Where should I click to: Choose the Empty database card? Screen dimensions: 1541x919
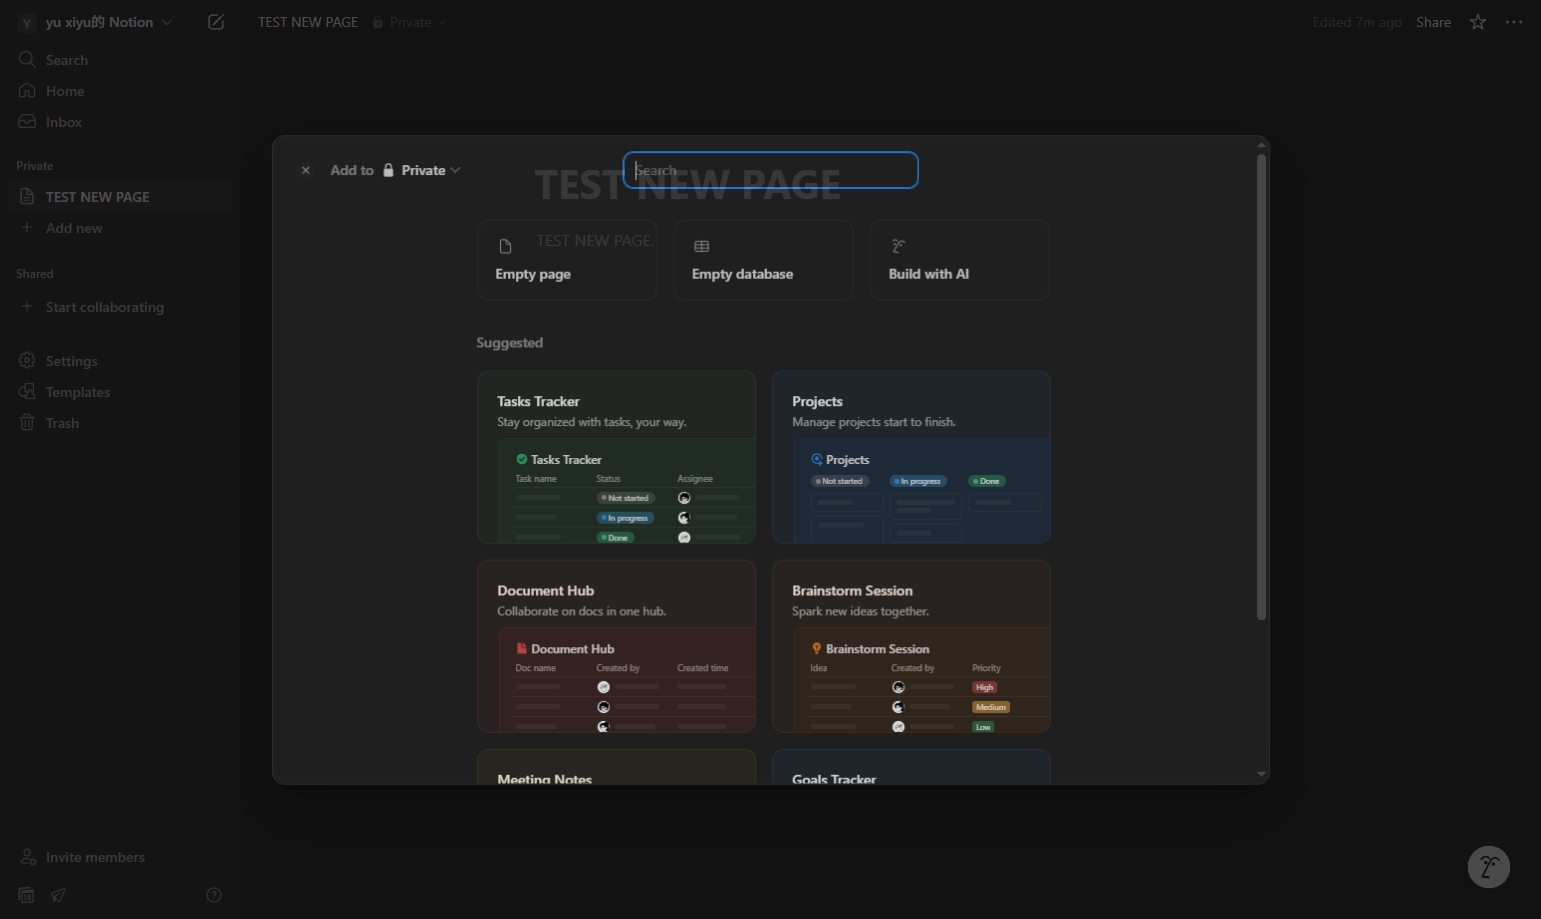763,260
